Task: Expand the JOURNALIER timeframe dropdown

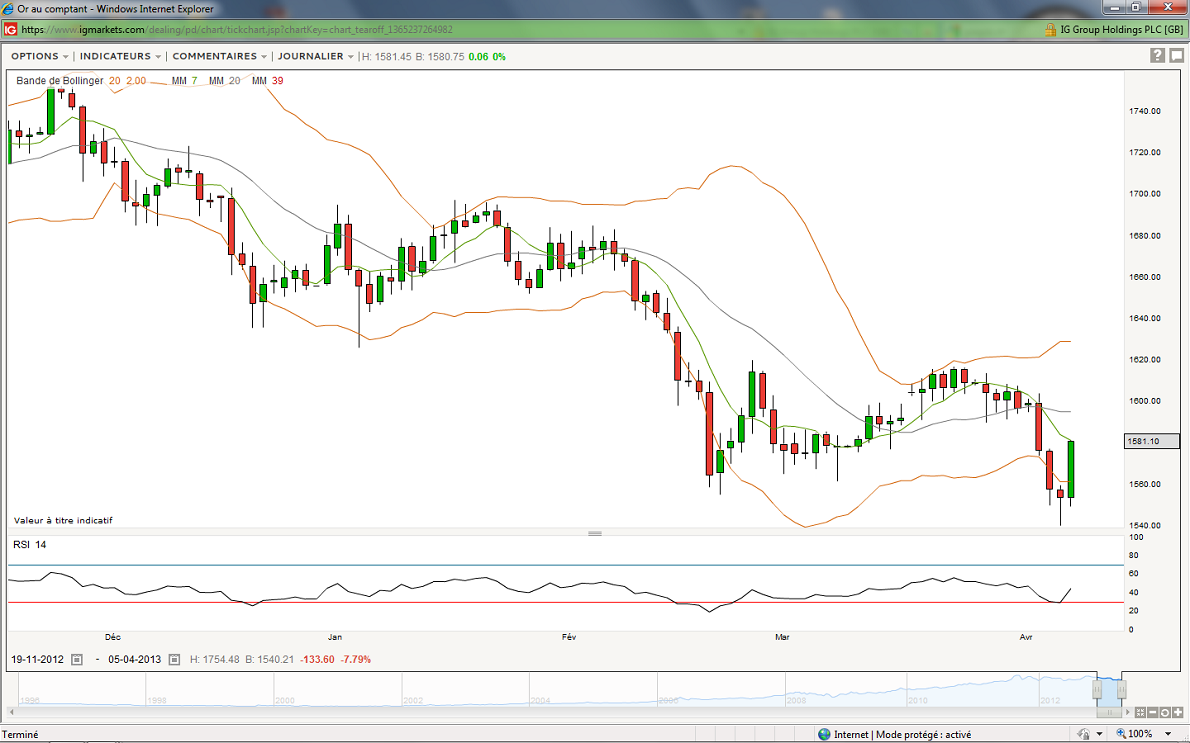Action: pyautogui.click(x=316, y=56)
